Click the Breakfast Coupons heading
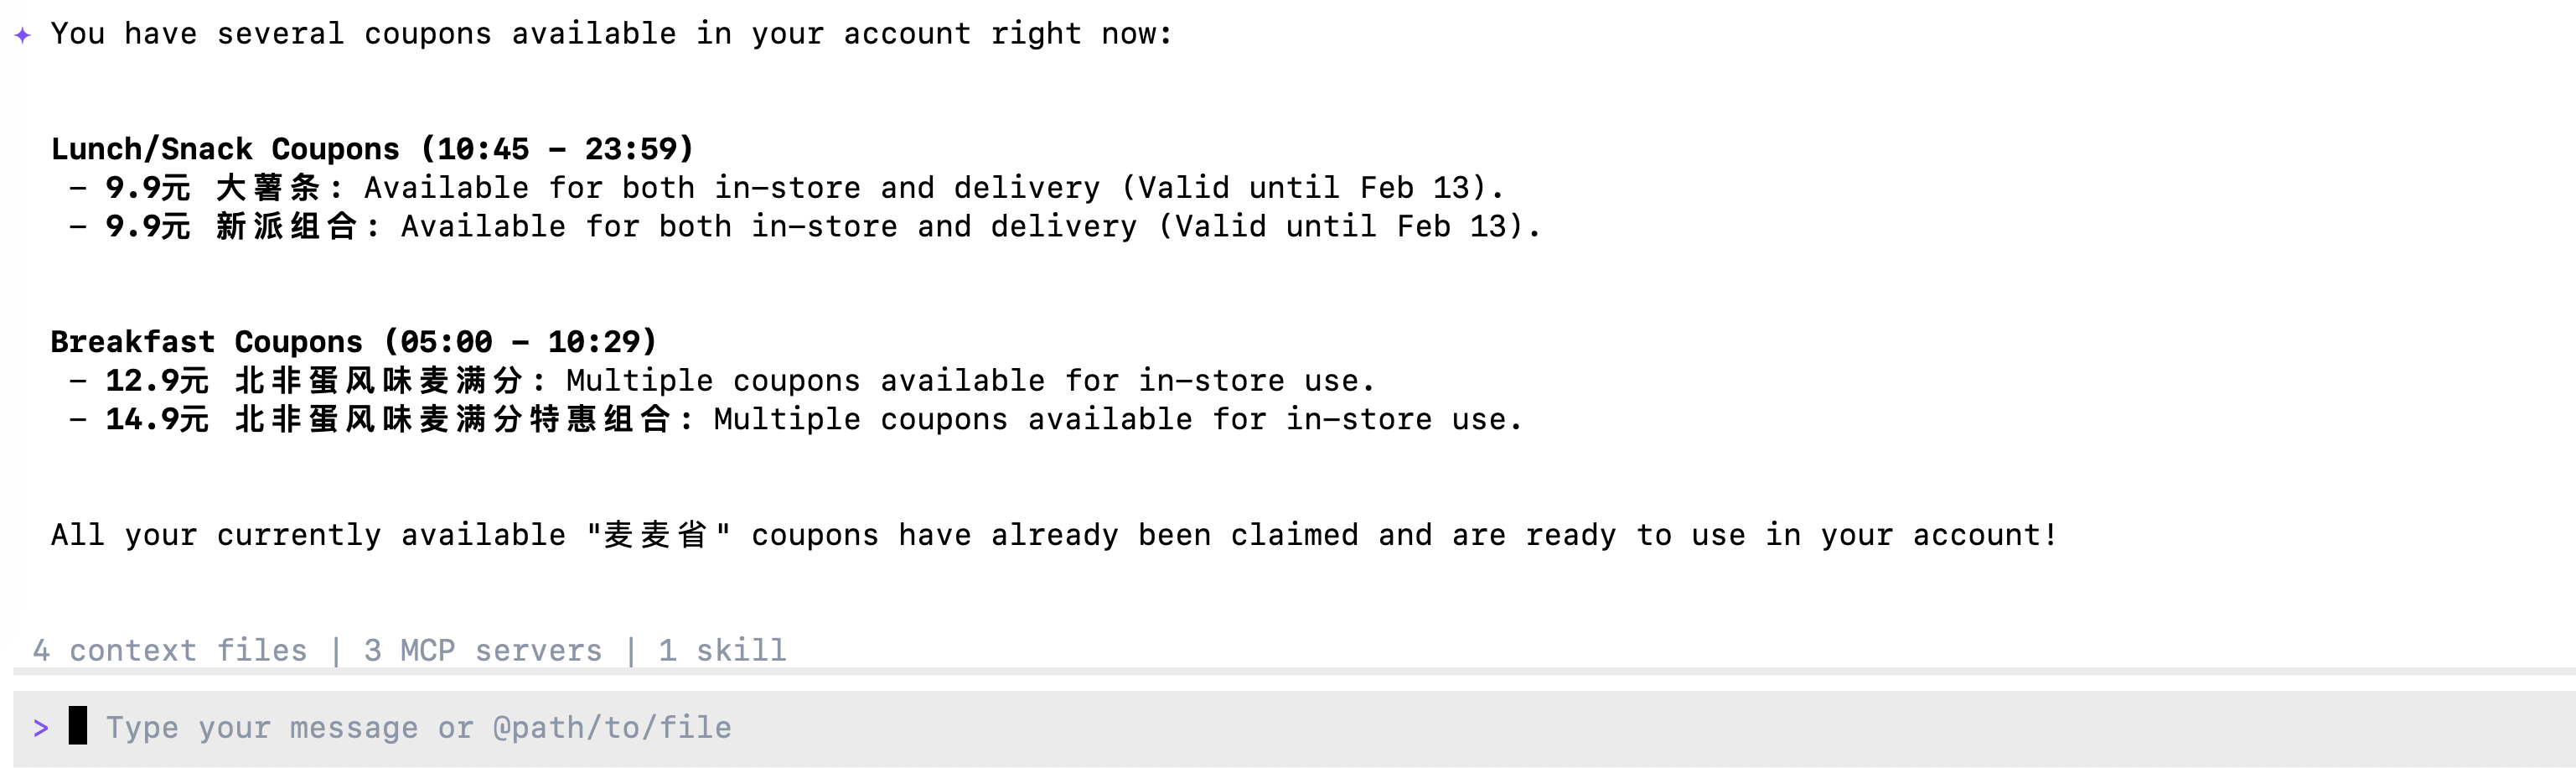The width and height of the screenshot is (2576, 768). click(x=206, y=342)
